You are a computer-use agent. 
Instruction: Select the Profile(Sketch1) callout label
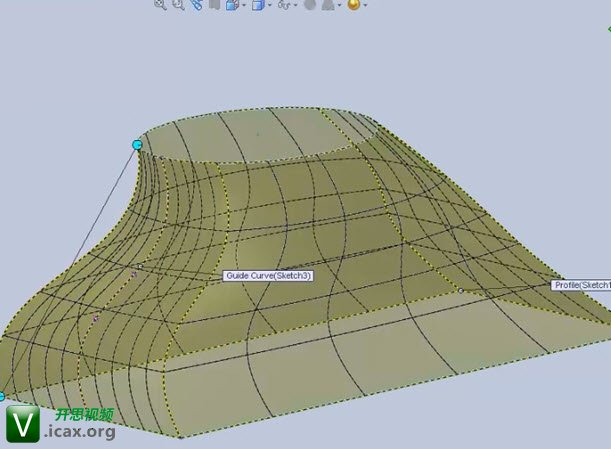point(581,285)
